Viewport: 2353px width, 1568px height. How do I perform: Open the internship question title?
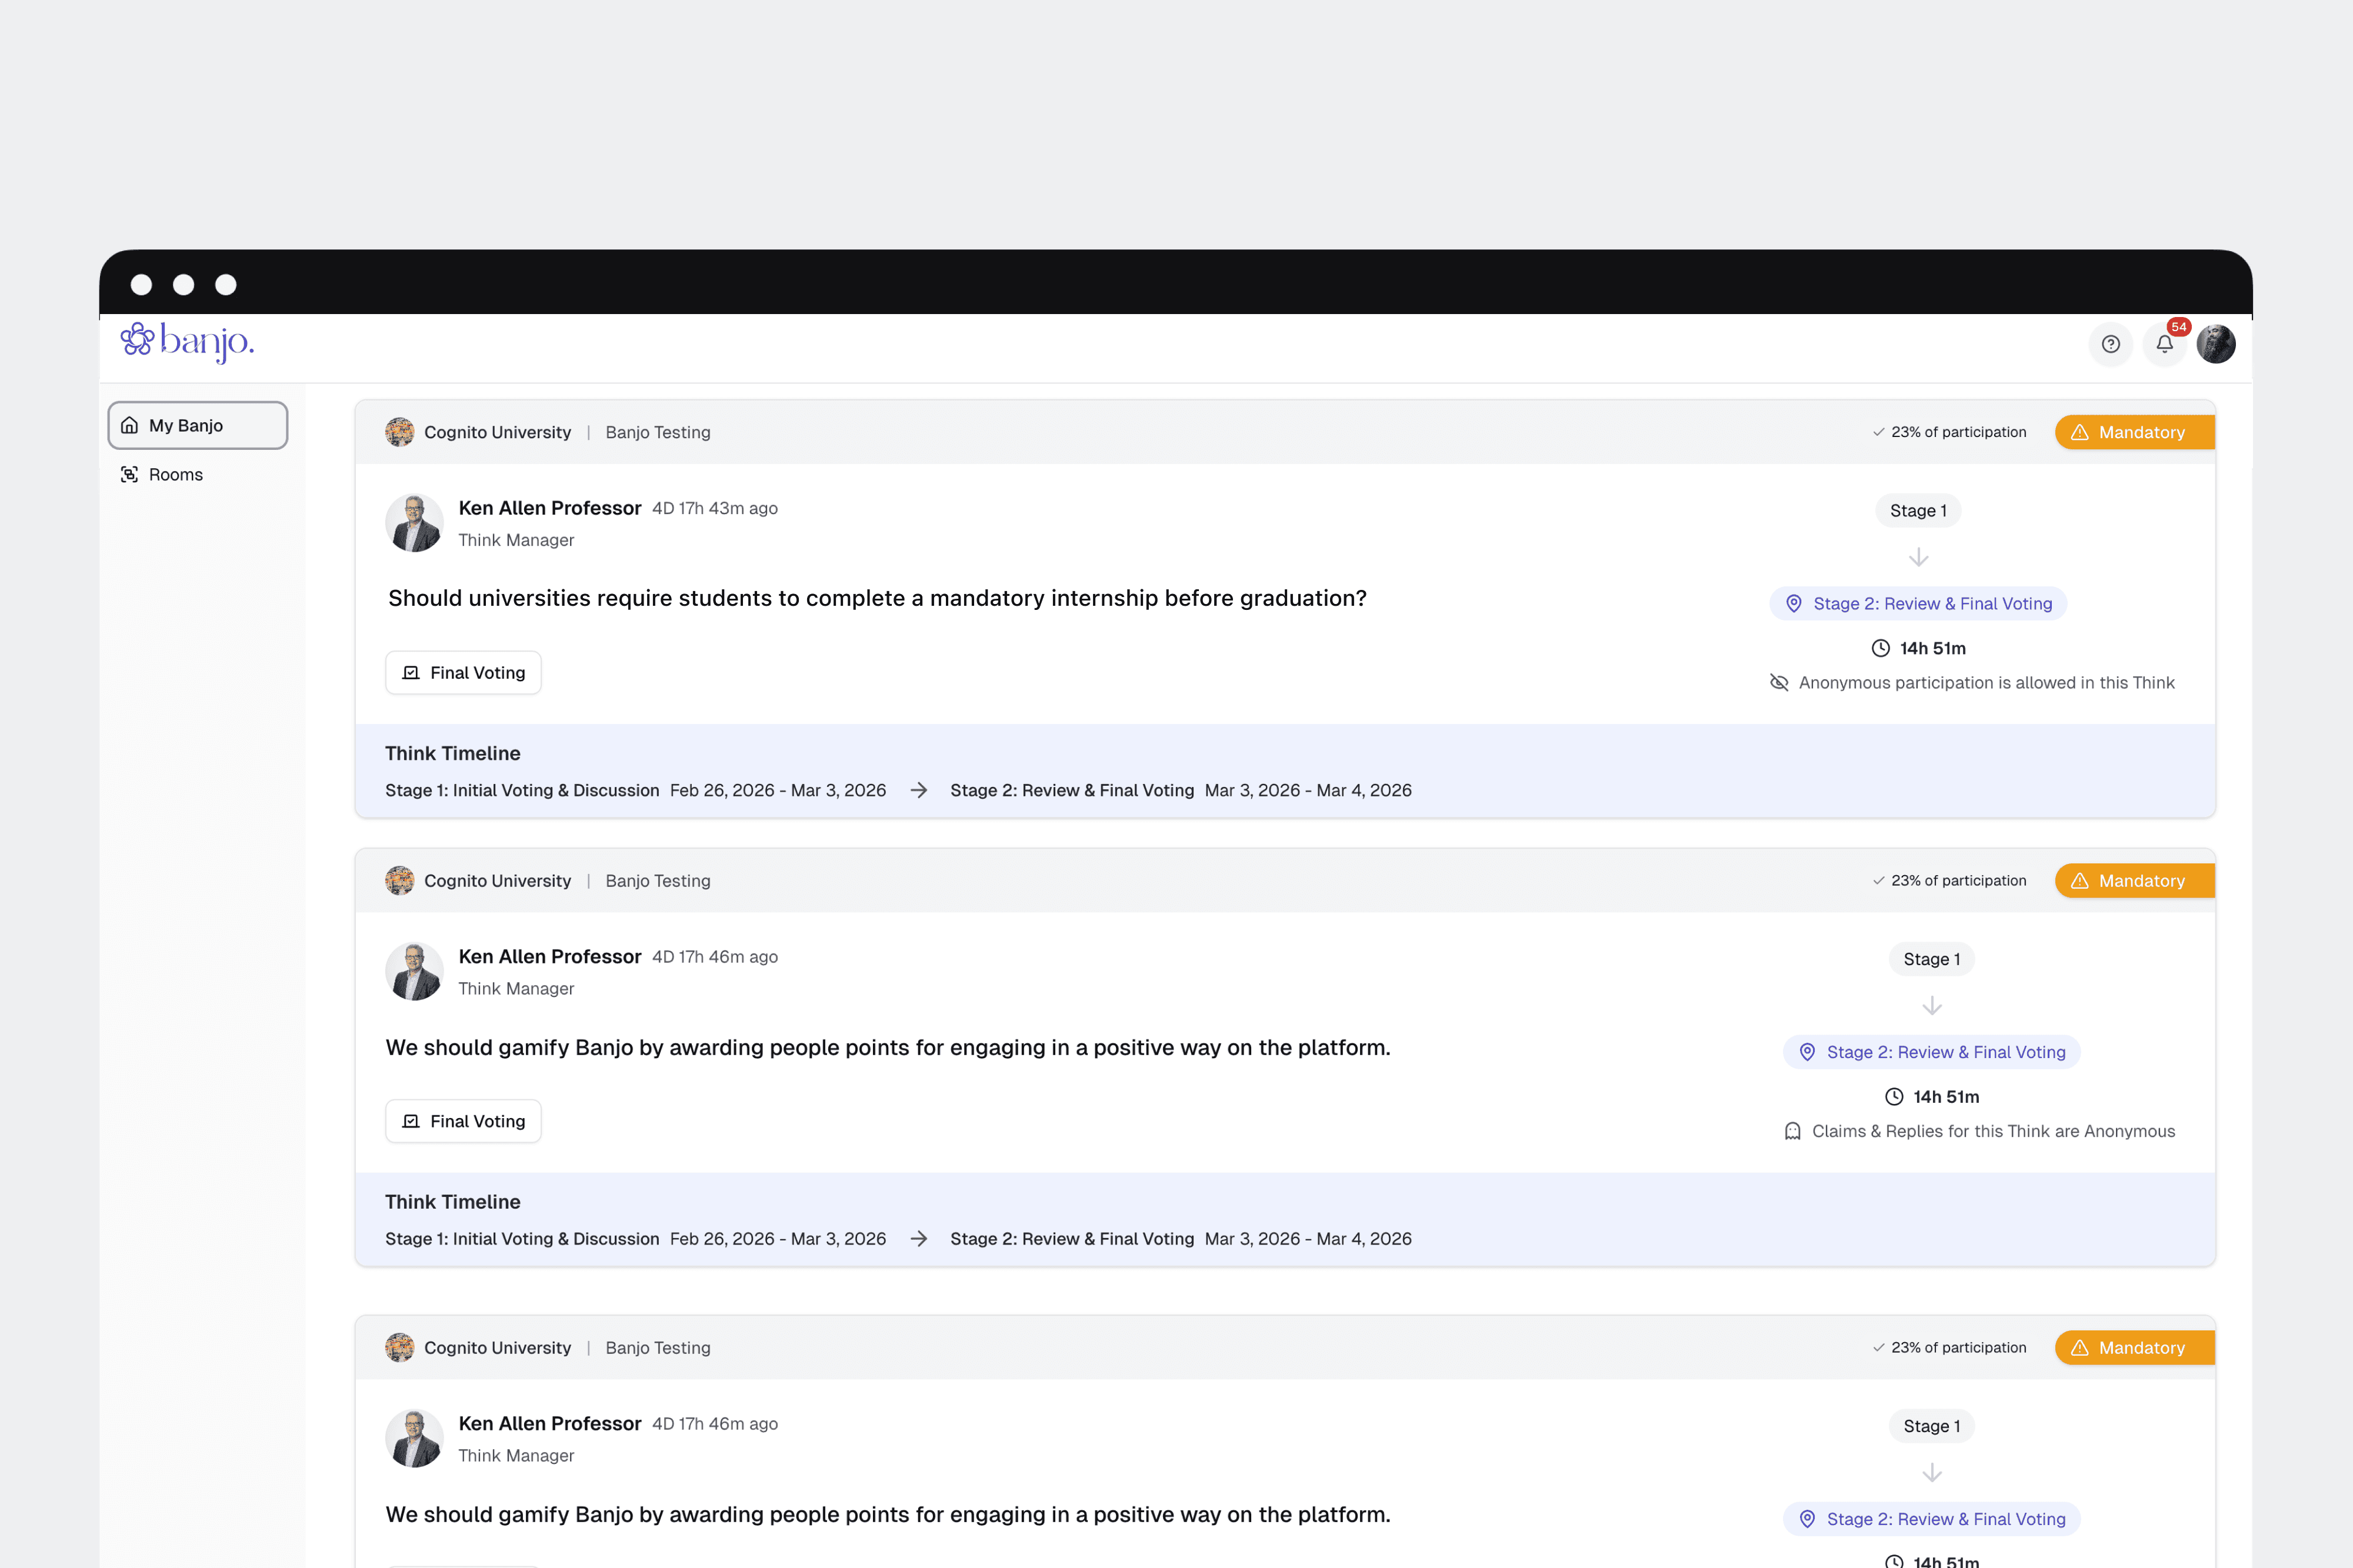[x=877, y=598]
